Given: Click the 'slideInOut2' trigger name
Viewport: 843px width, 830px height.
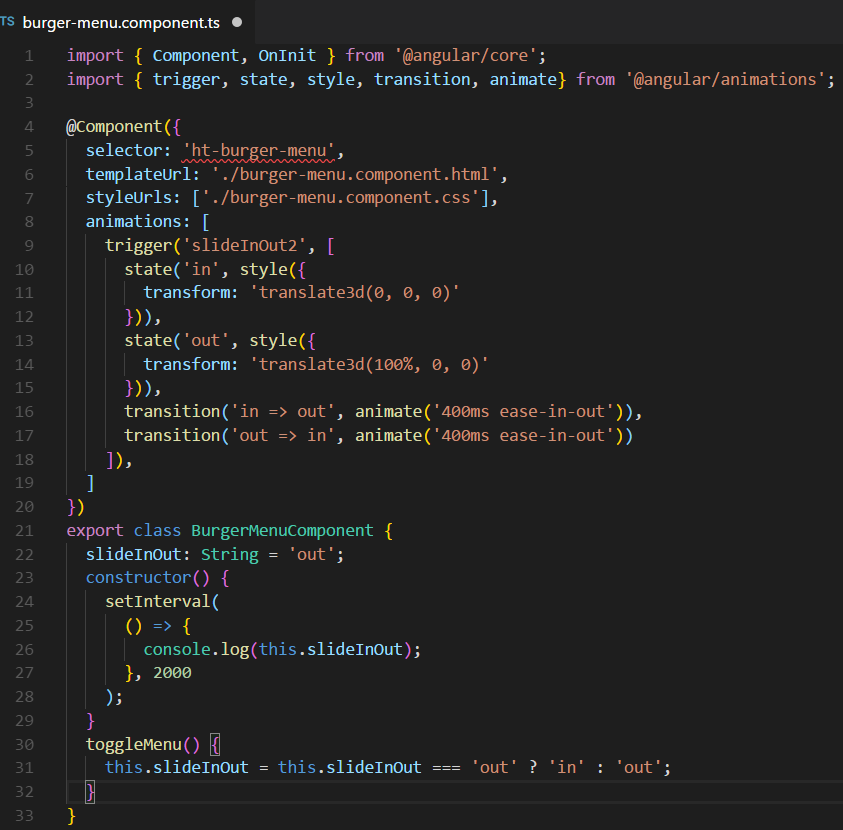Looking at the screenshot, I should click(x=244, y=246).
